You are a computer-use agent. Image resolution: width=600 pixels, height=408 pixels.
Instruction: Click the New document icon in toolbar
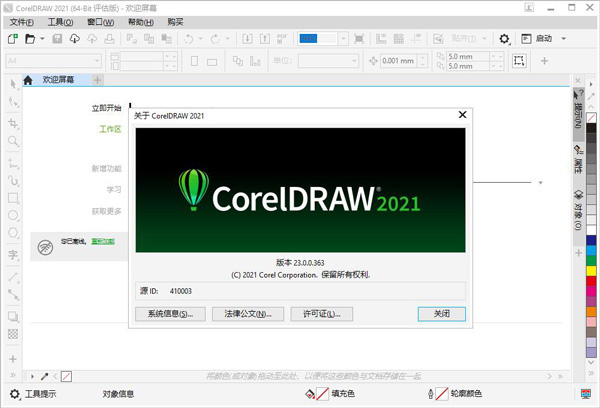tap(12, 39)
